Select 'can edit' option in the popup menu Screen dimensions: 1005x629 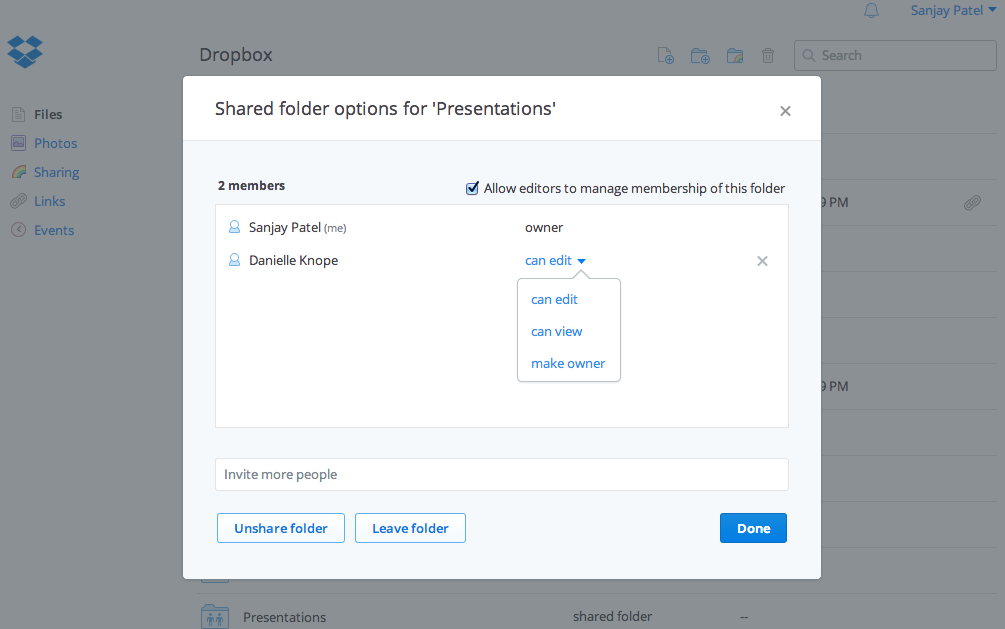554,299
